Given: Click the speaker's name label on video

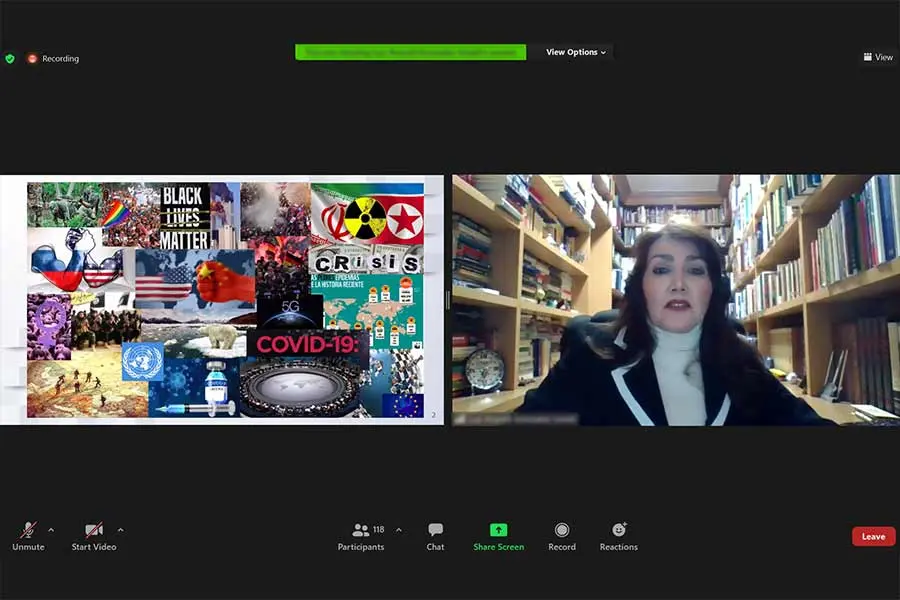Looking at the screenshot, I should [515, 419].
